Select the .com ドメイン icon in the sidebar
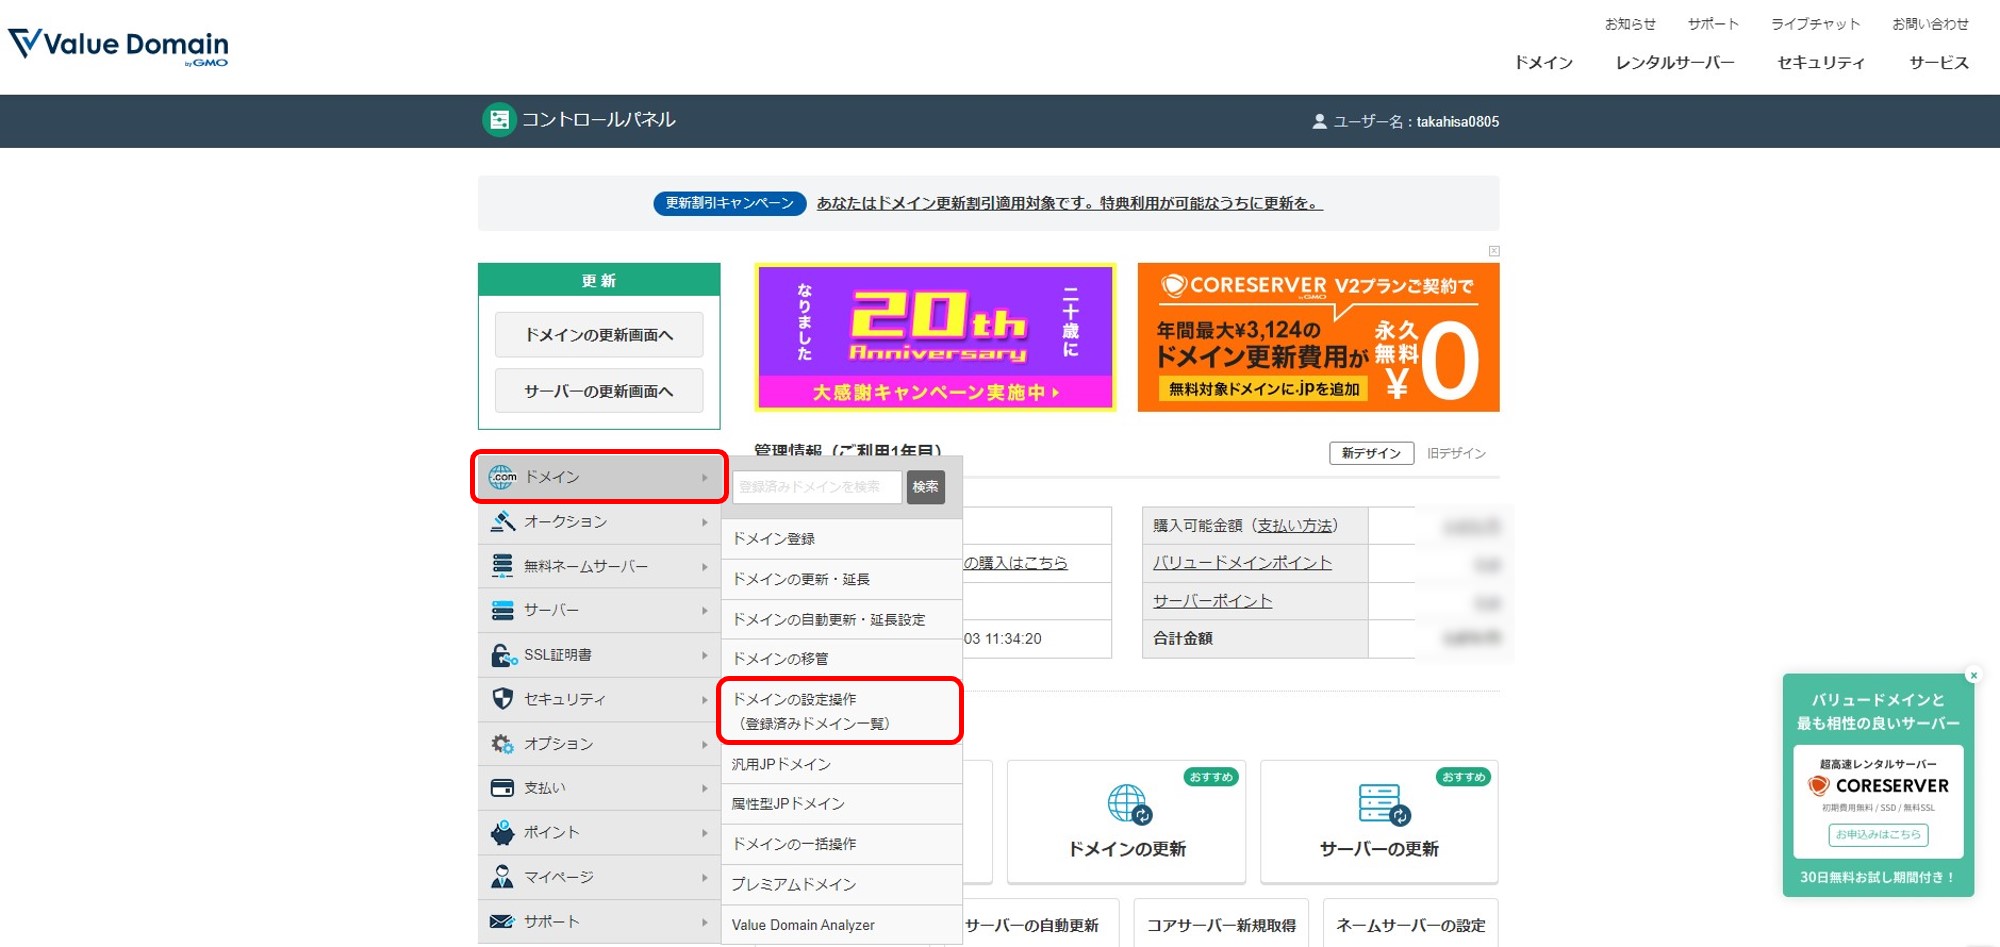This screenshot has height=947, width=2000. pyautogui.click(x=500, y=477)
